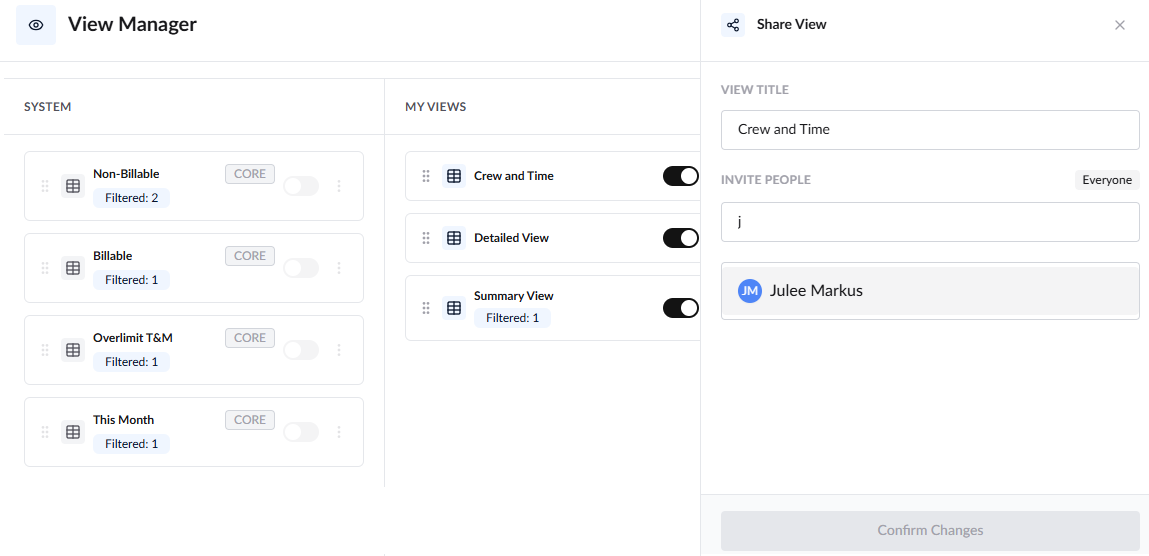Viewport: 1149px width, 556px height.
Task: Enable the Non-Billable system view toggle
Action: pyautogui.click(x=301, y=186)
